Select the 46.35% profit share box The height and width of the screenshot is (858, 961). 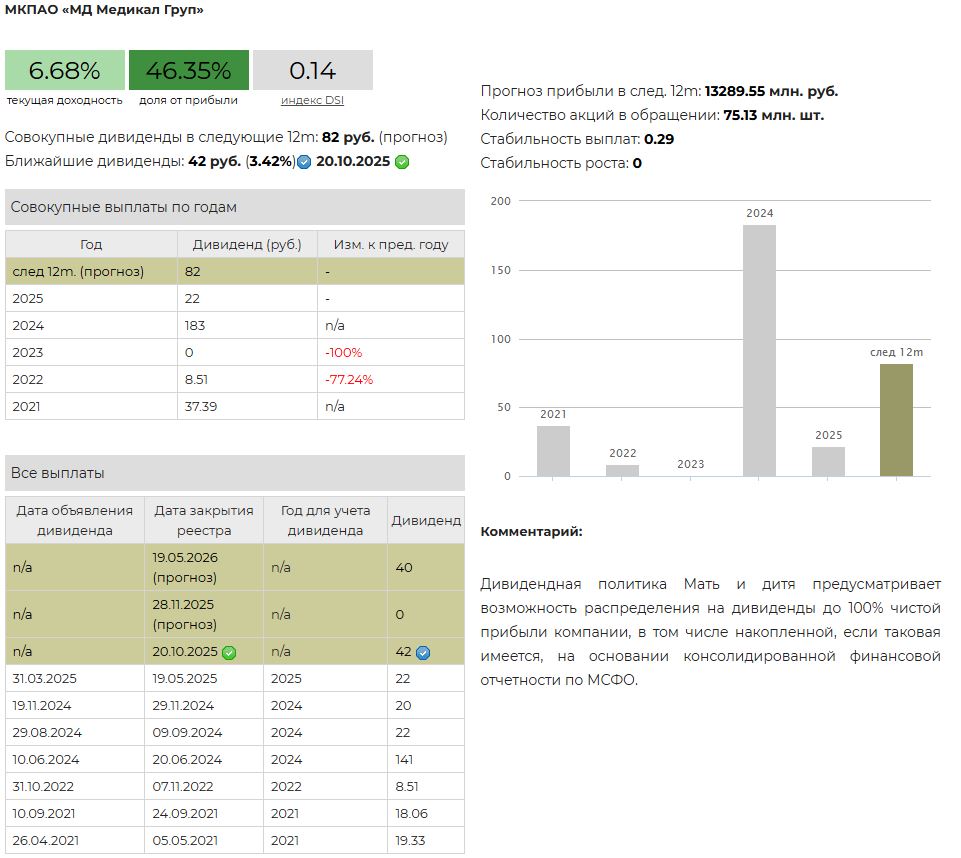click(188, 71)
